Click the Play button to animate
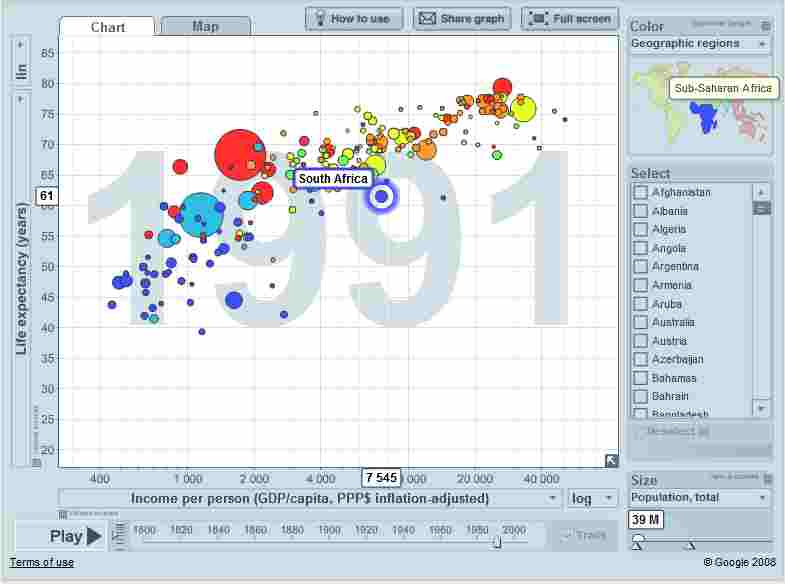 tap(76, 536)
